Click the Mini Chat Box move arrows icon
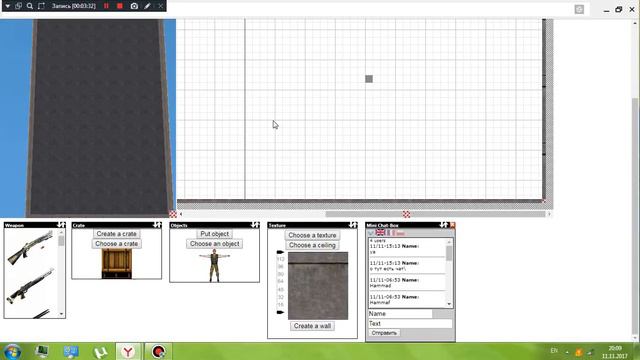Screen dimensions: 640x360 444,225
